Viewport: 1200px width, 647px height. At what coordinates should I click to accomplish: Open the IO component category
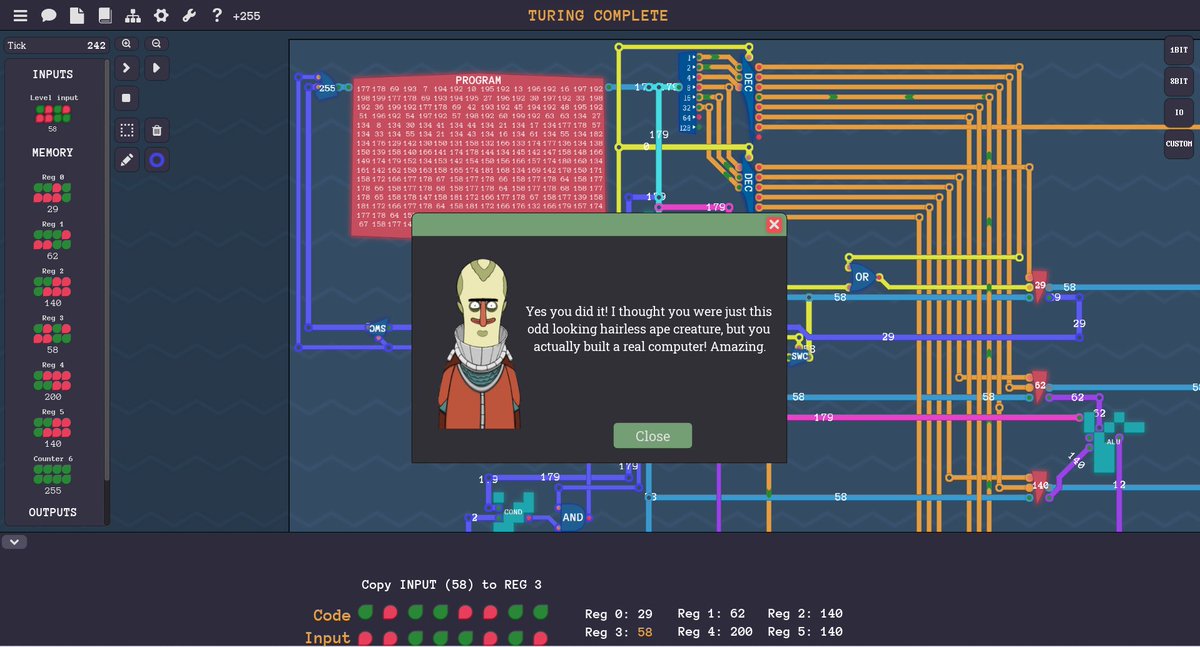tap(1178, 113)
